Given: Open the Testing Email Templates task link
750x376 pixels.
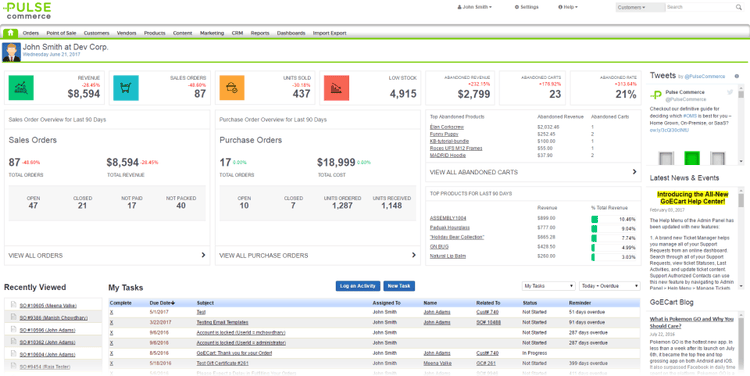Looking at the screenshot, I should 222,322.
